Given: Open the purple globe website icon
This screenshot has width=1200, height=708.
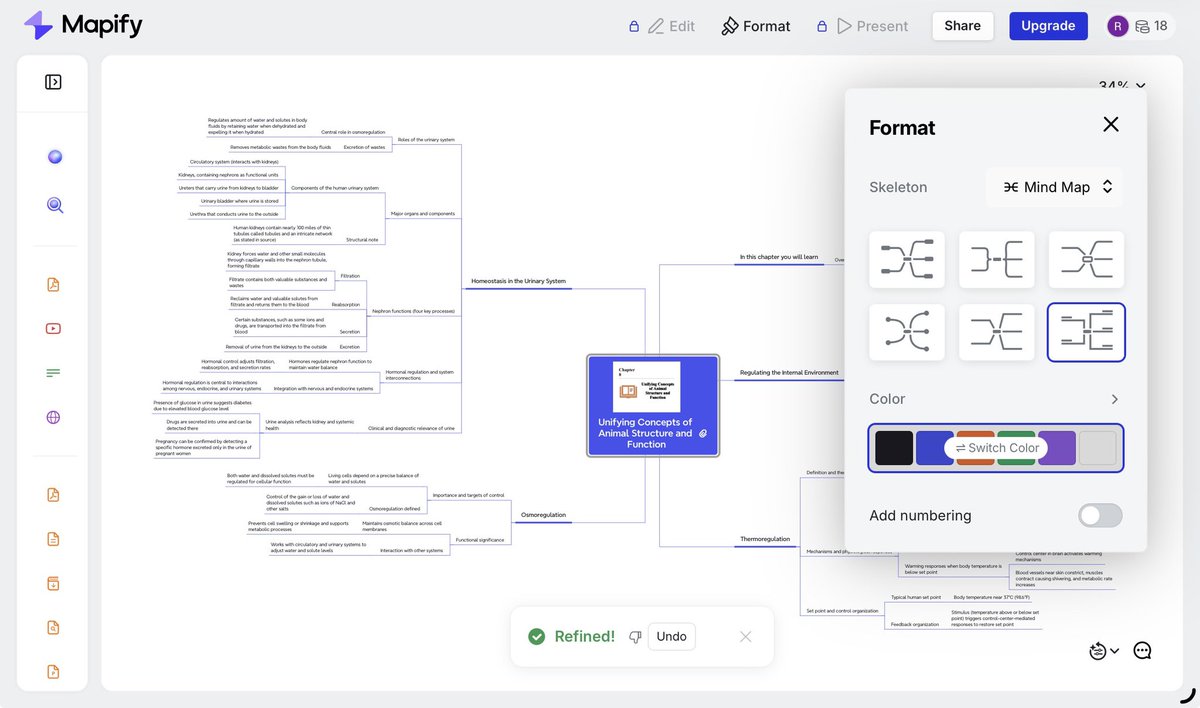Looking at the screenshot, I should [x=54, y=417].
